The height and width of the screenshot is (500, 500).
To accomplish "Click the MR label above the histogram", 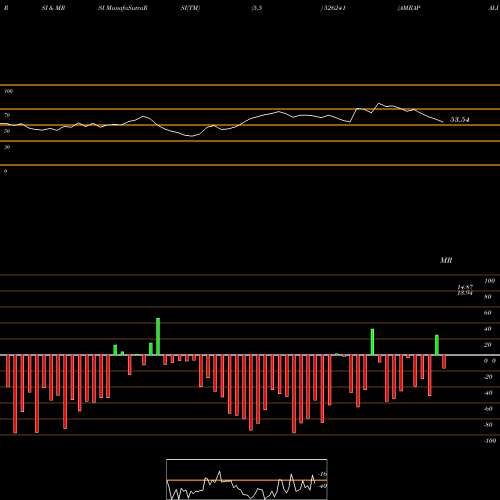I will coord(446,260).
